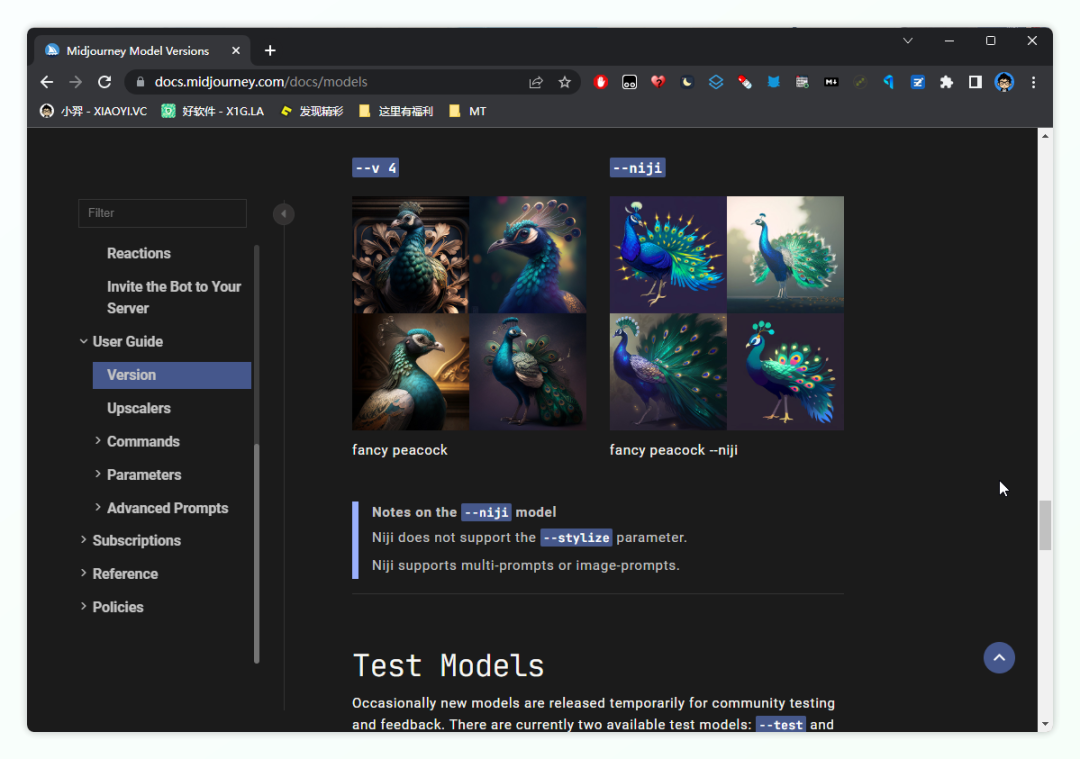The height and width of the screenshot is (759, 1080).
Task: Expand the Commands section in sidebar
Action: click(x=98, y=441)
